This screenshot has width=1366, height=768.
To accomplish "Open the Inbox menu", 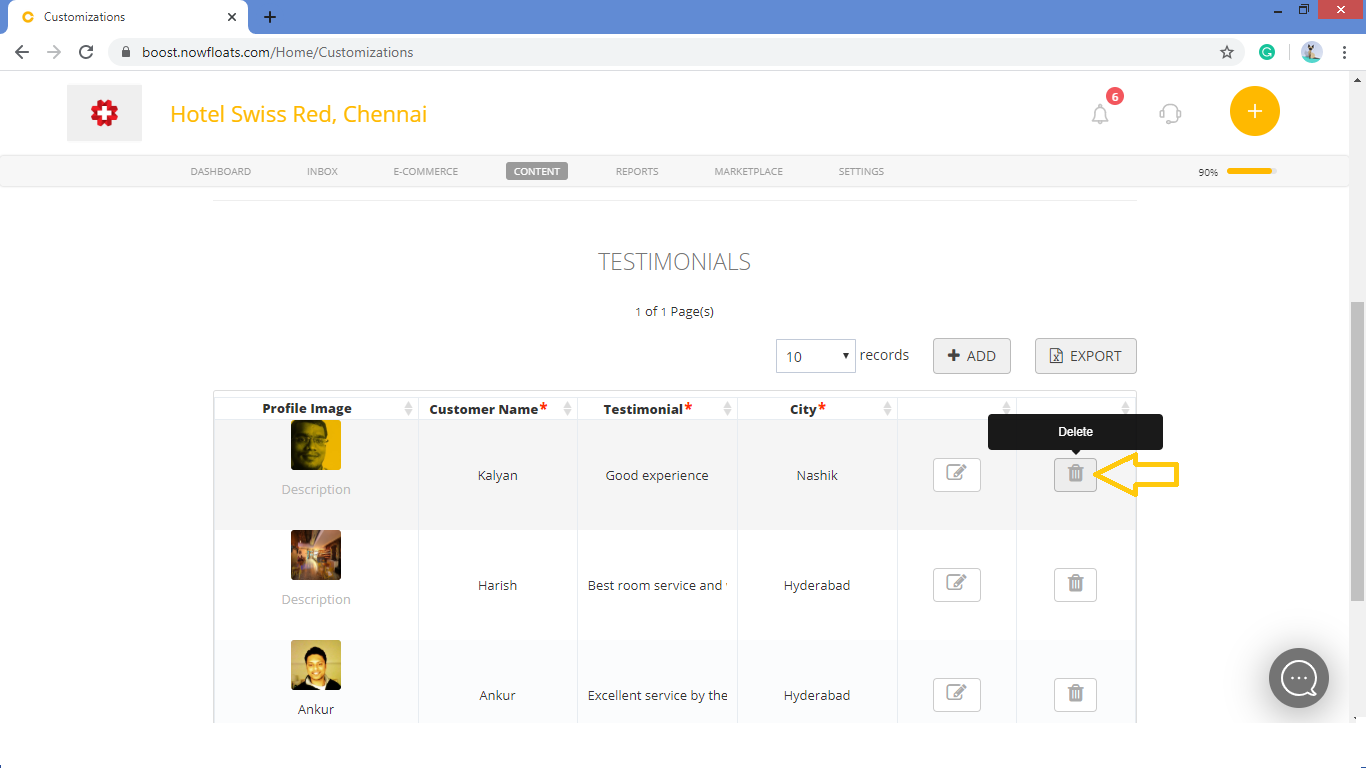I will pyautogui.click(x=322, y=171).
